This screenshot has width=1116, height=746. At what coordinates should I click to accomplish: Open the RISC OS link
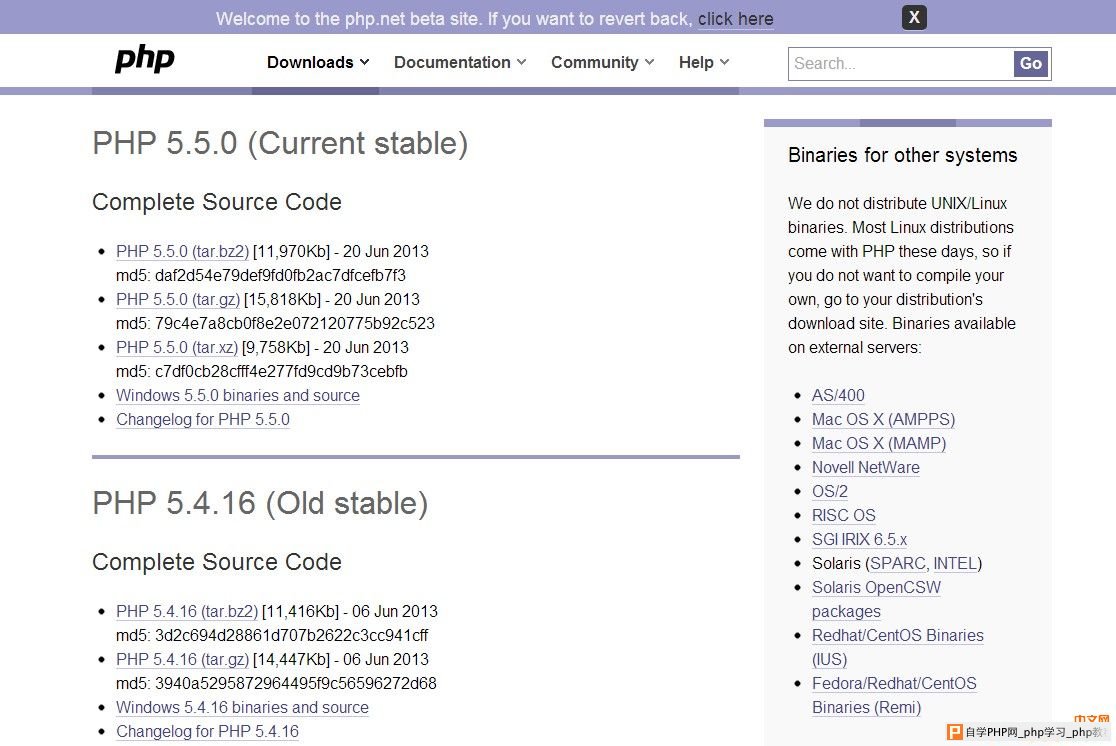843,515
